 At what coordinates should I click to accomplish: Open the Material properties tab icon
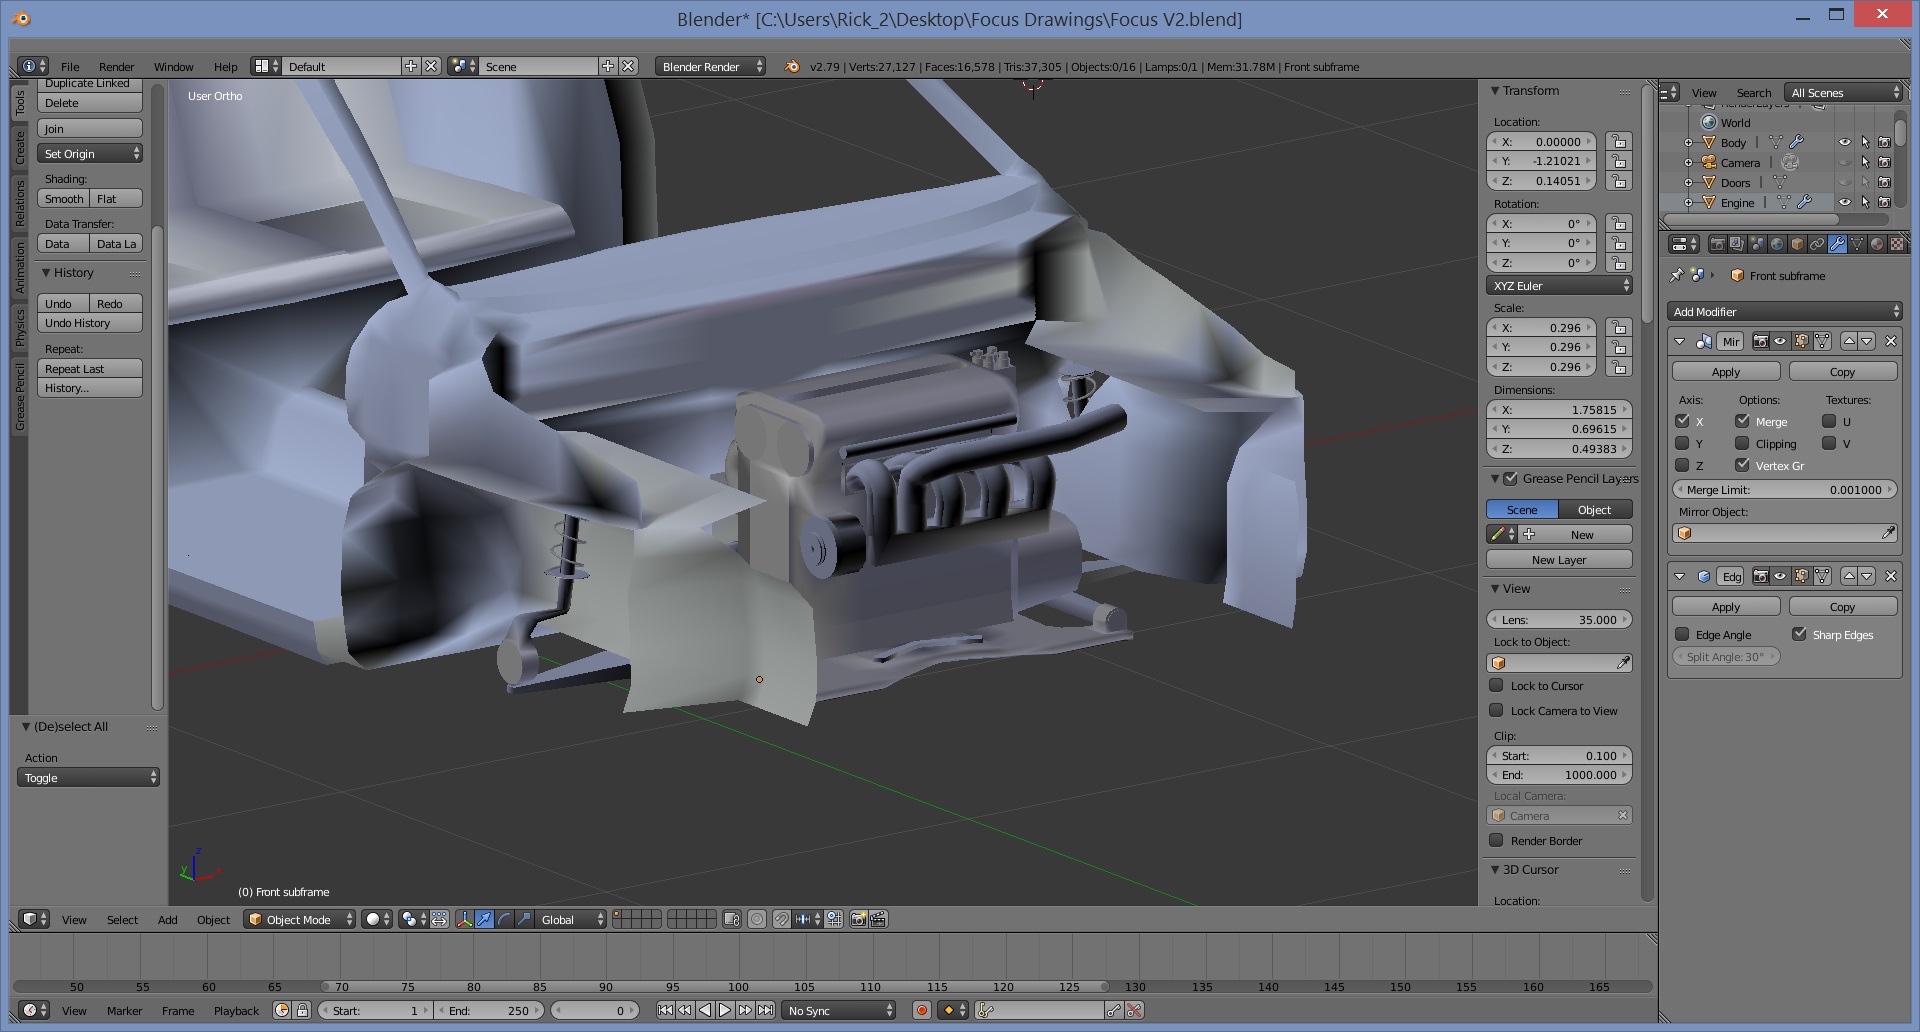[x=1877, y=244]
